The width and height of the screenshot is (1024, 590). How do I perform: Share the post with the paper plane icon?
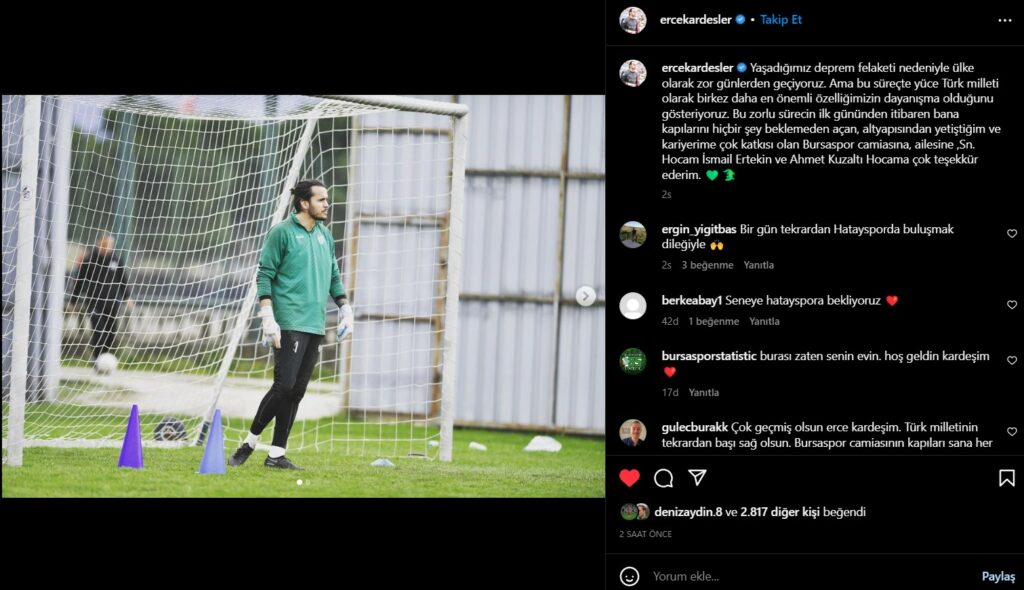click(x=697, y=478)
